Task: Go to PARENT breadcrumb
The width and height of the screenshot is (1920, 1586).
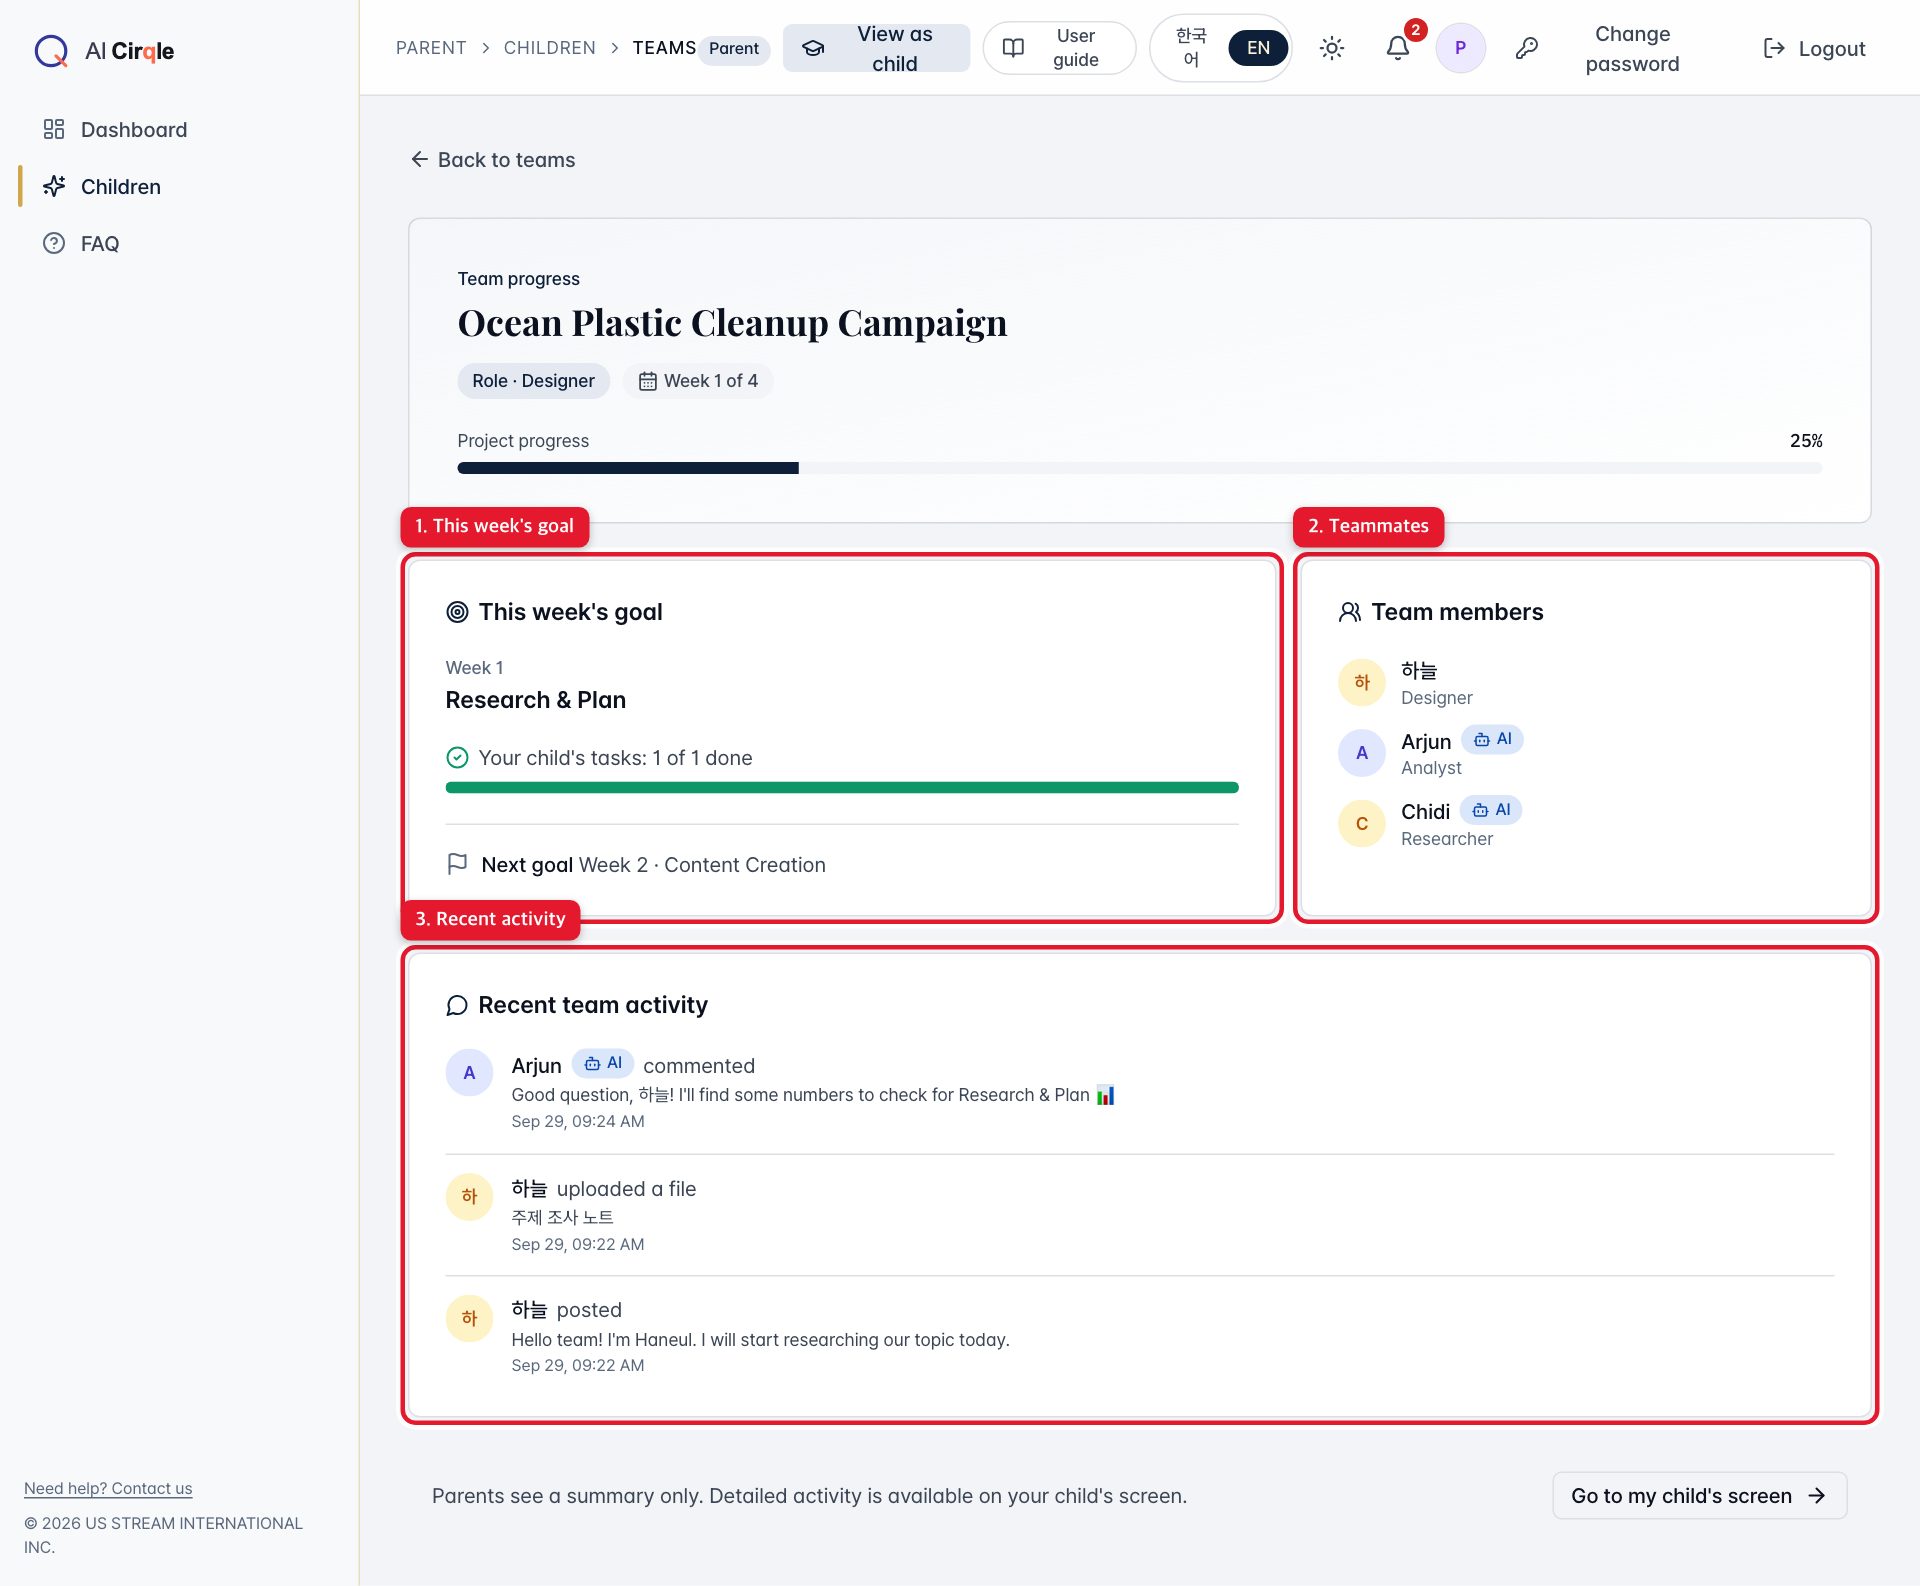Action: tap(431, 48)
